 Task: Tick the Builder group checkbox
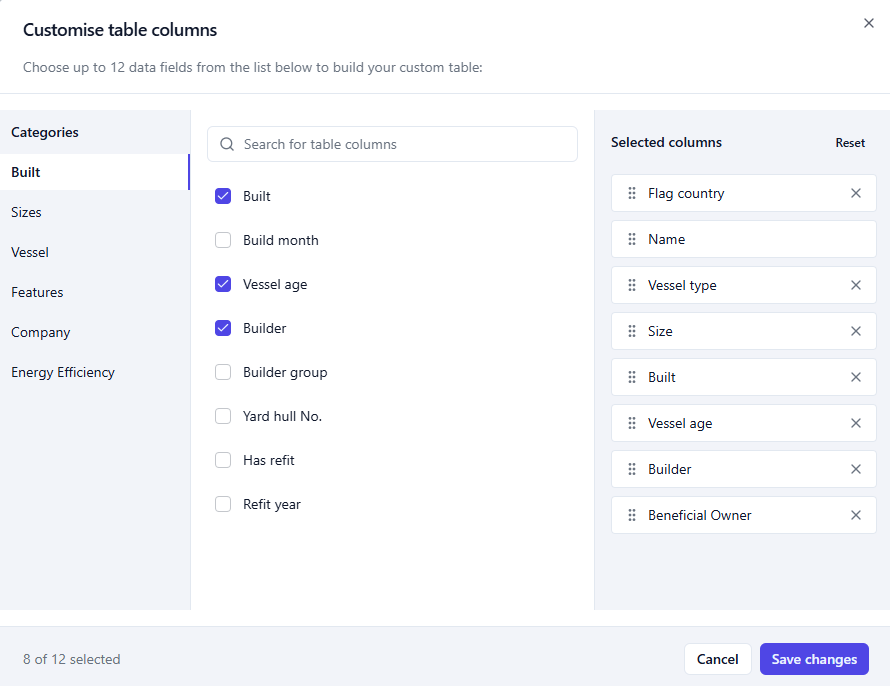tap(223, 372)
